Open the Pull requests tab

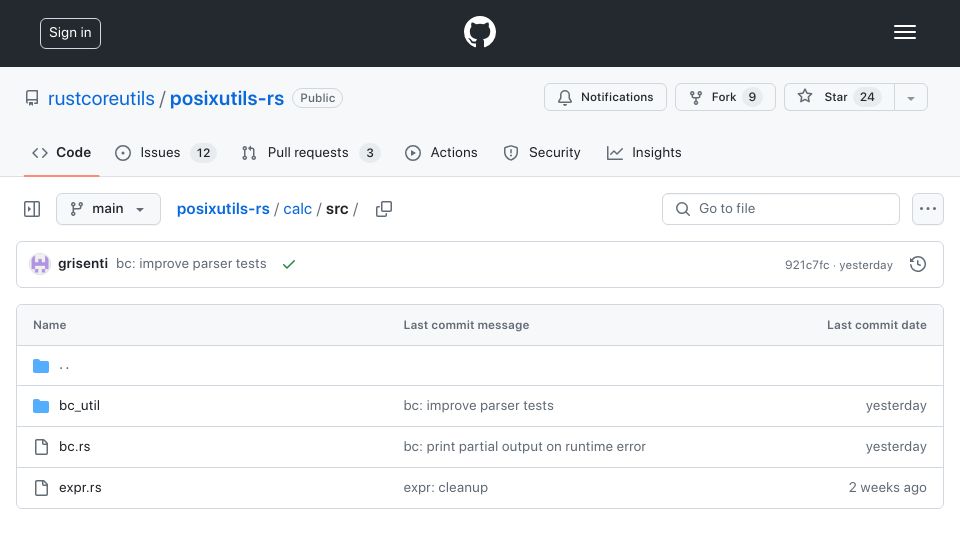pos(310,152)
